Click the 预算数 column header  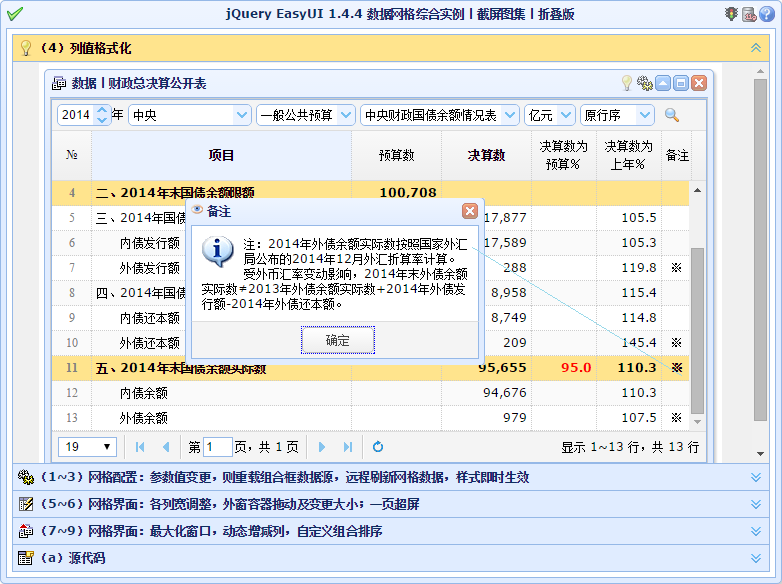[396, 155]
